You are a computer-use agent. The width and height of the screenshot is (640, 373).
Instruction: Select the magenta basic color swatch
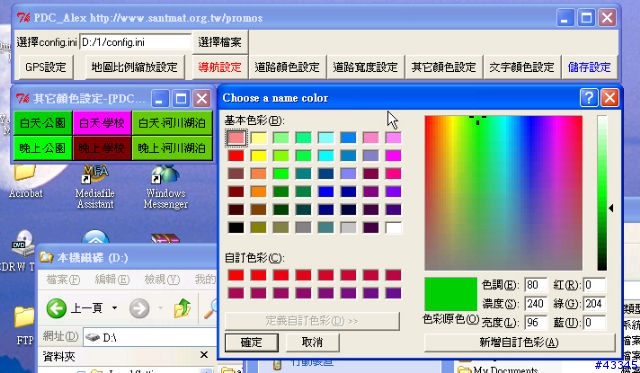tap(393, 155)
